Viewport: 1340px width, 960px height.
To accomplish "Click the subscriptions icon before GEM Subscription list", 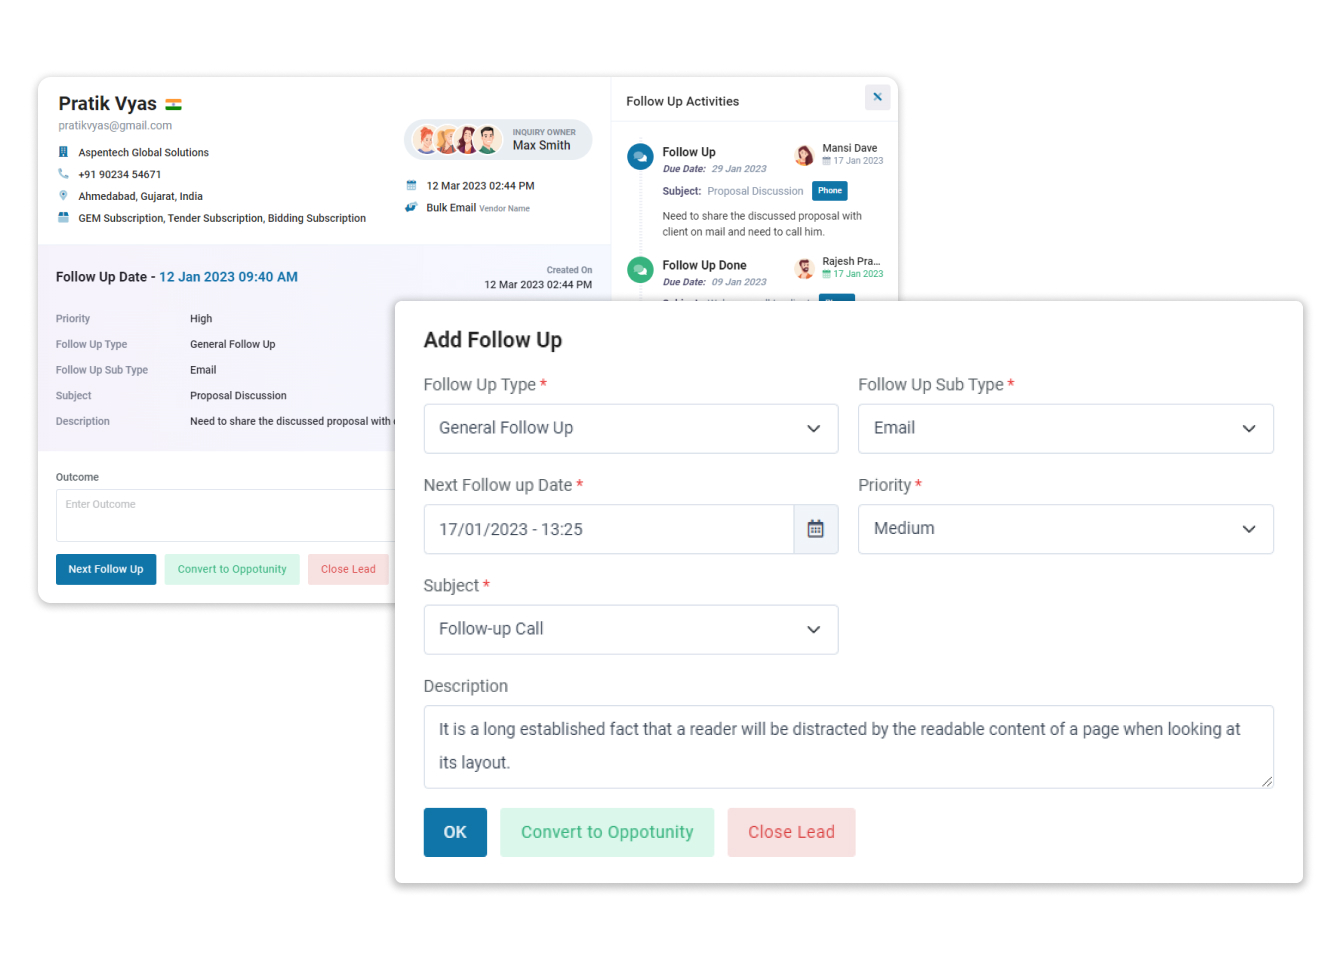I will (64, 218).
